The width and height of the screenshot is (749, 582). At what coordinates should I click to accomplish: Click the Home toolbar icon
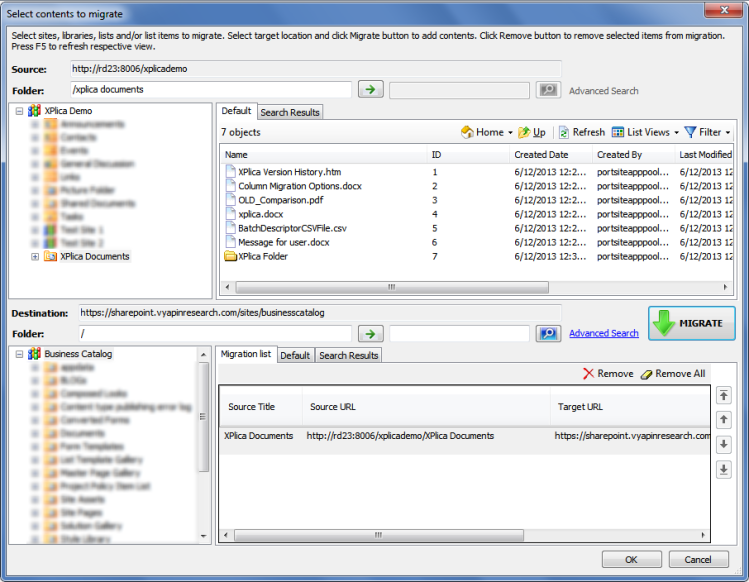467,132
